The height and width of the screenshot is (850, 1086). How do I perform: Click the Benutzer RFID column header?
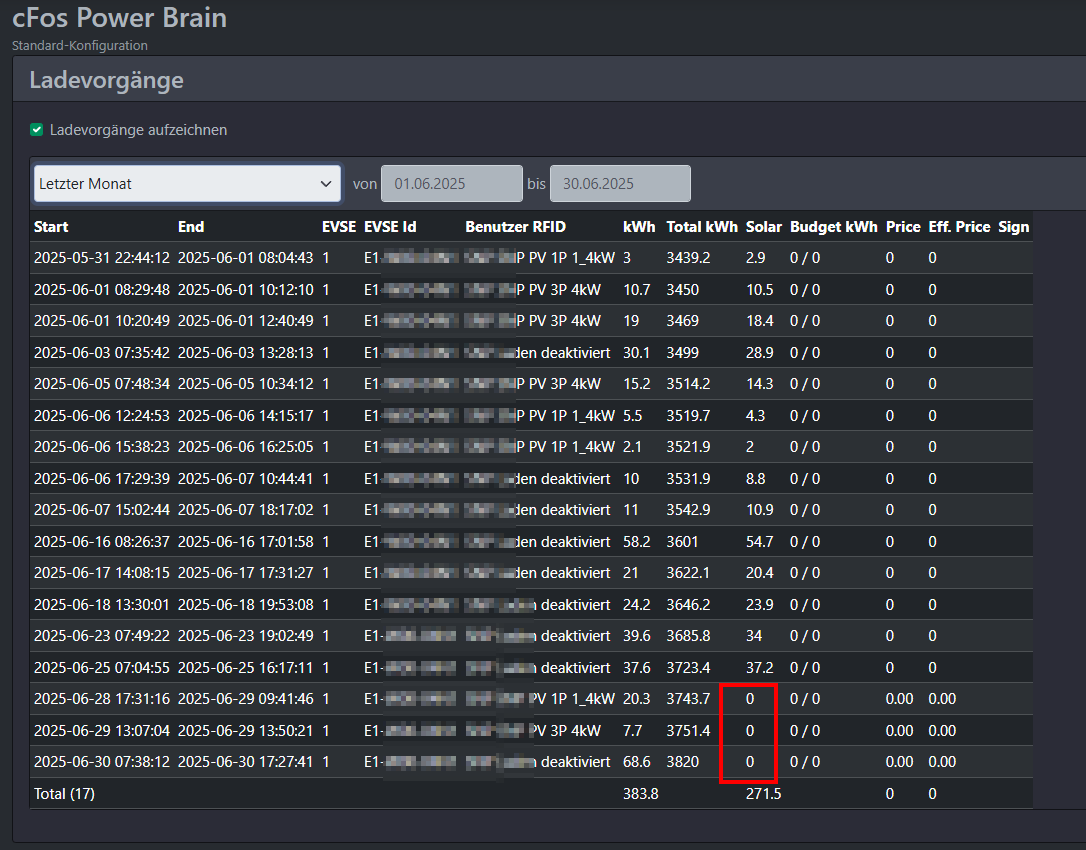[515, 227]
